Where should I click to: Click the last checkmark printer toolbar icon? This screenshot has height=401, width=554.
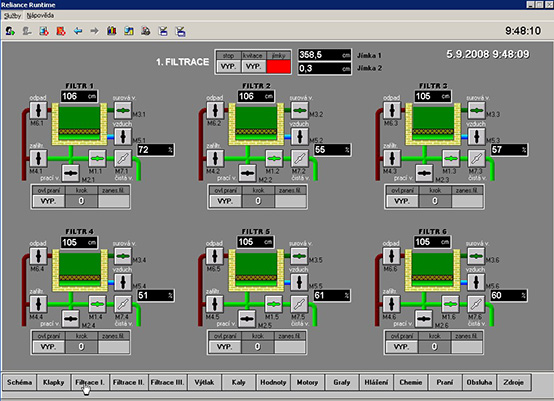(180, 31)
